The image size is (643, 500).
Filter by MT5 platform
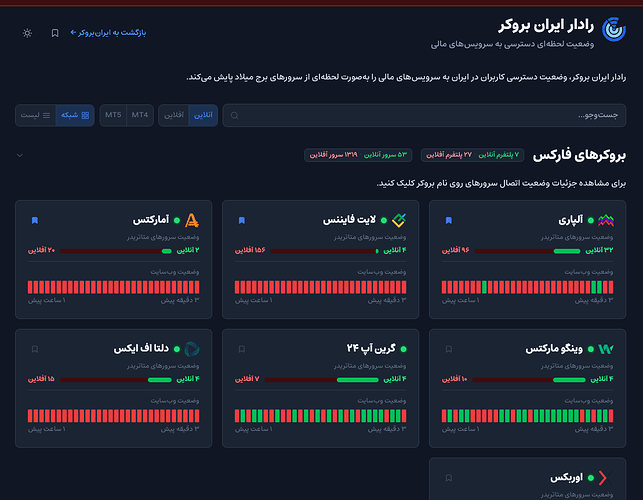coord(113,115)
